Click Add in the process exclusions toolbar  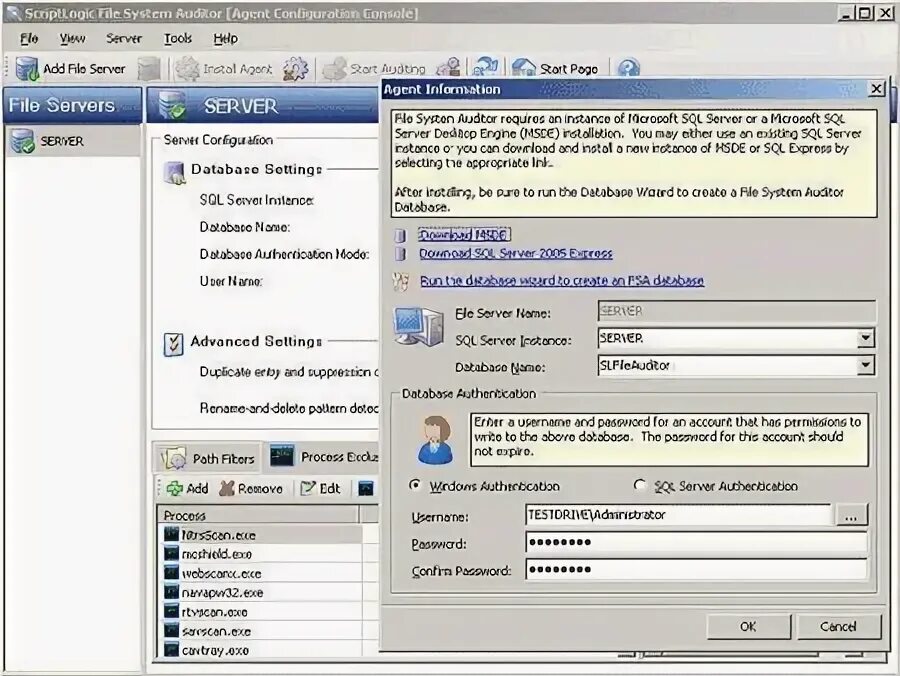pyautogui.click(x=187, y=488)
